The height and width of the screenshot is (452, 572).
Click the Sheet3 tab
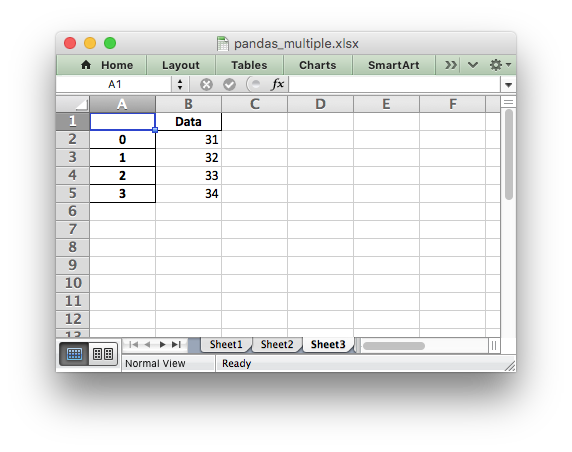point(328,344)
